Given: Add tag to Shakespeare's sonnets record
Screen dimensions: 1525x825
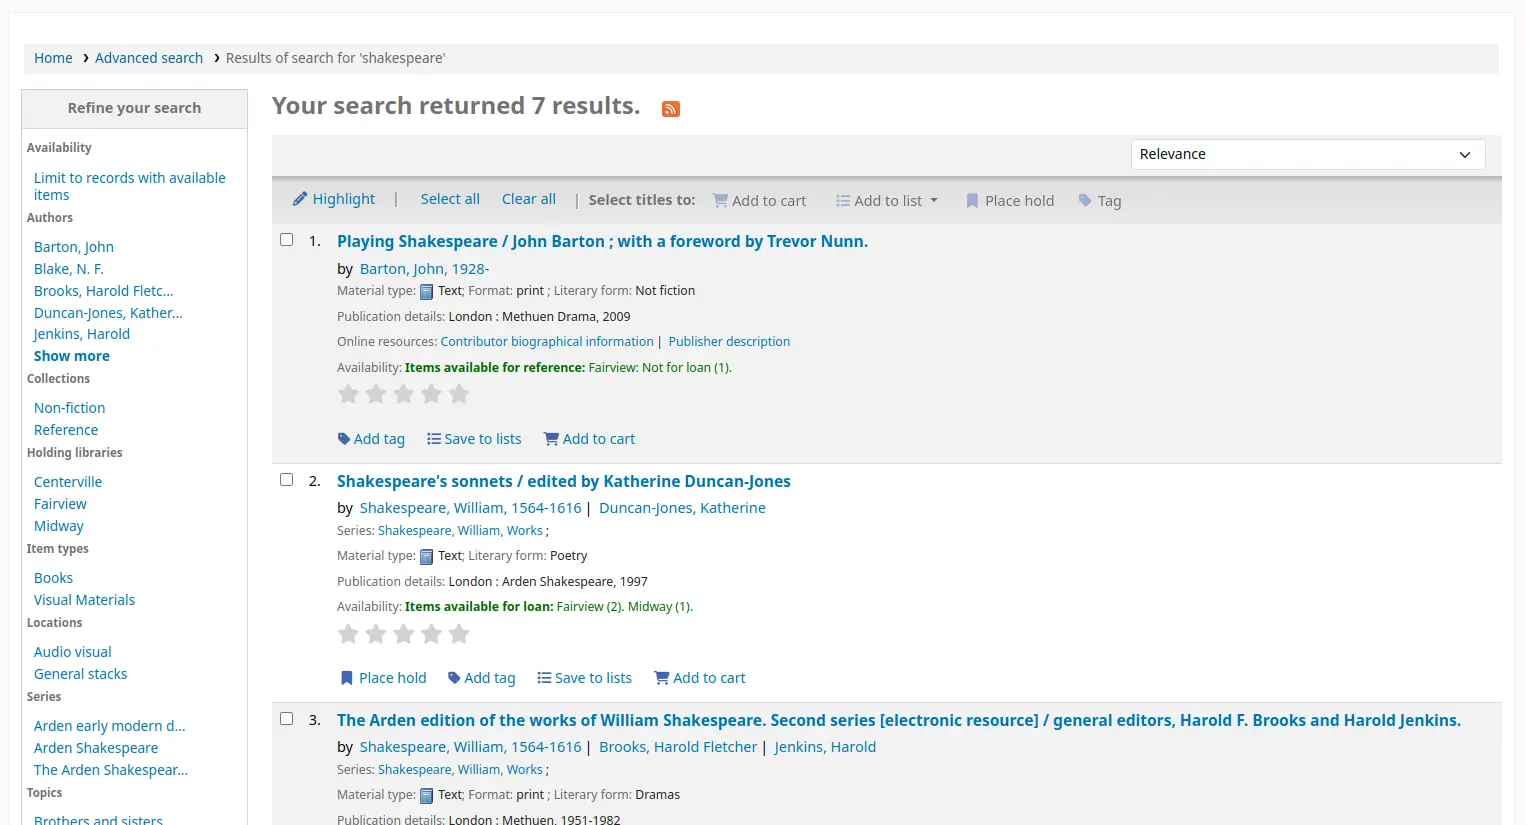Looking at the screenshot, I should tap(482, 678).
